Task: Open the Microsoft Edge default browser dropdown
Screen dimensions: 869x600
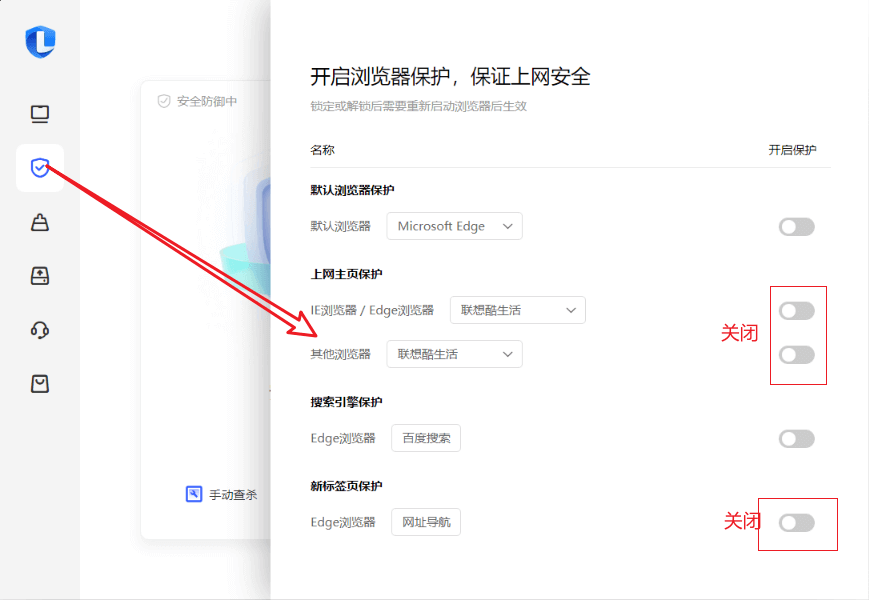Action: click(x=454, y=226)
